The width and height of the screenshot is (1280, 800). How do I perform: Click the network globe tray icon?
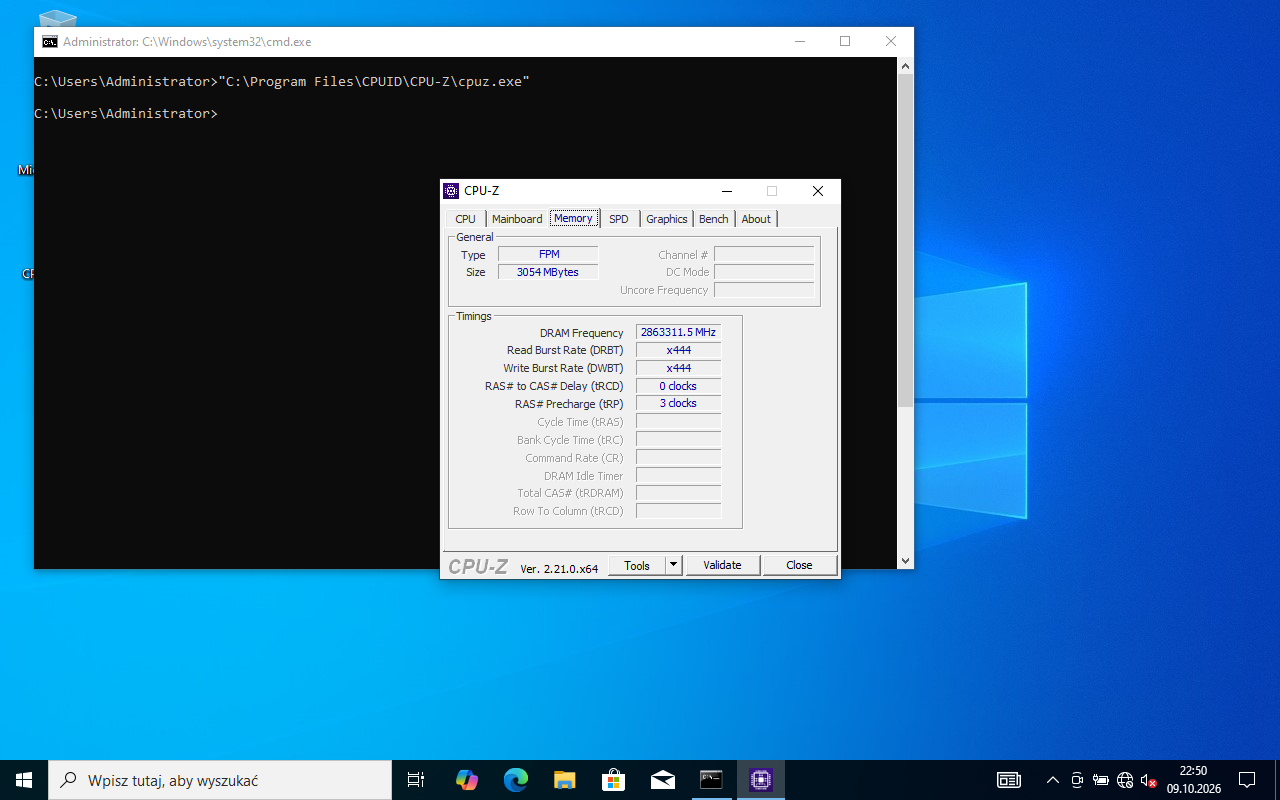(1125, 780)
